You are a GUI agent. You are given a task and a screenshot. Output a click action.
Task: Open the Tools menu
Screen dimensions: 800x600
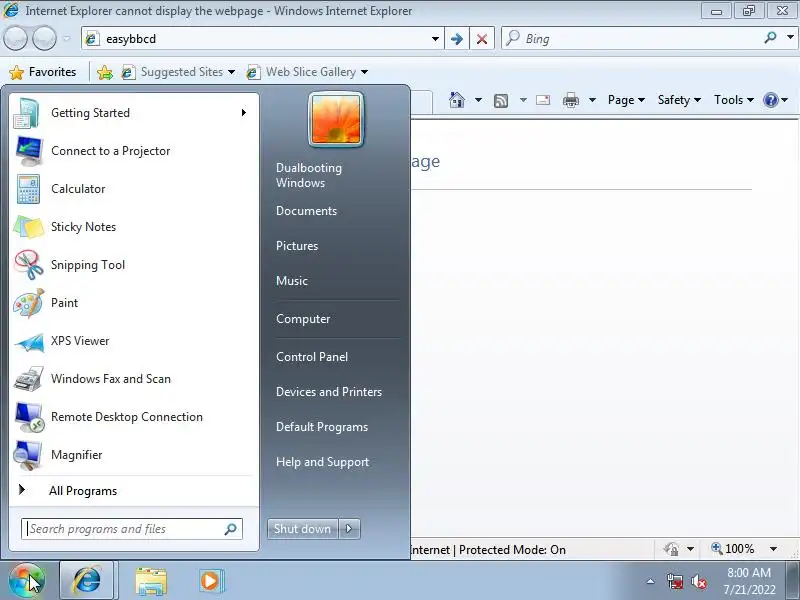(x=734, y=100)
